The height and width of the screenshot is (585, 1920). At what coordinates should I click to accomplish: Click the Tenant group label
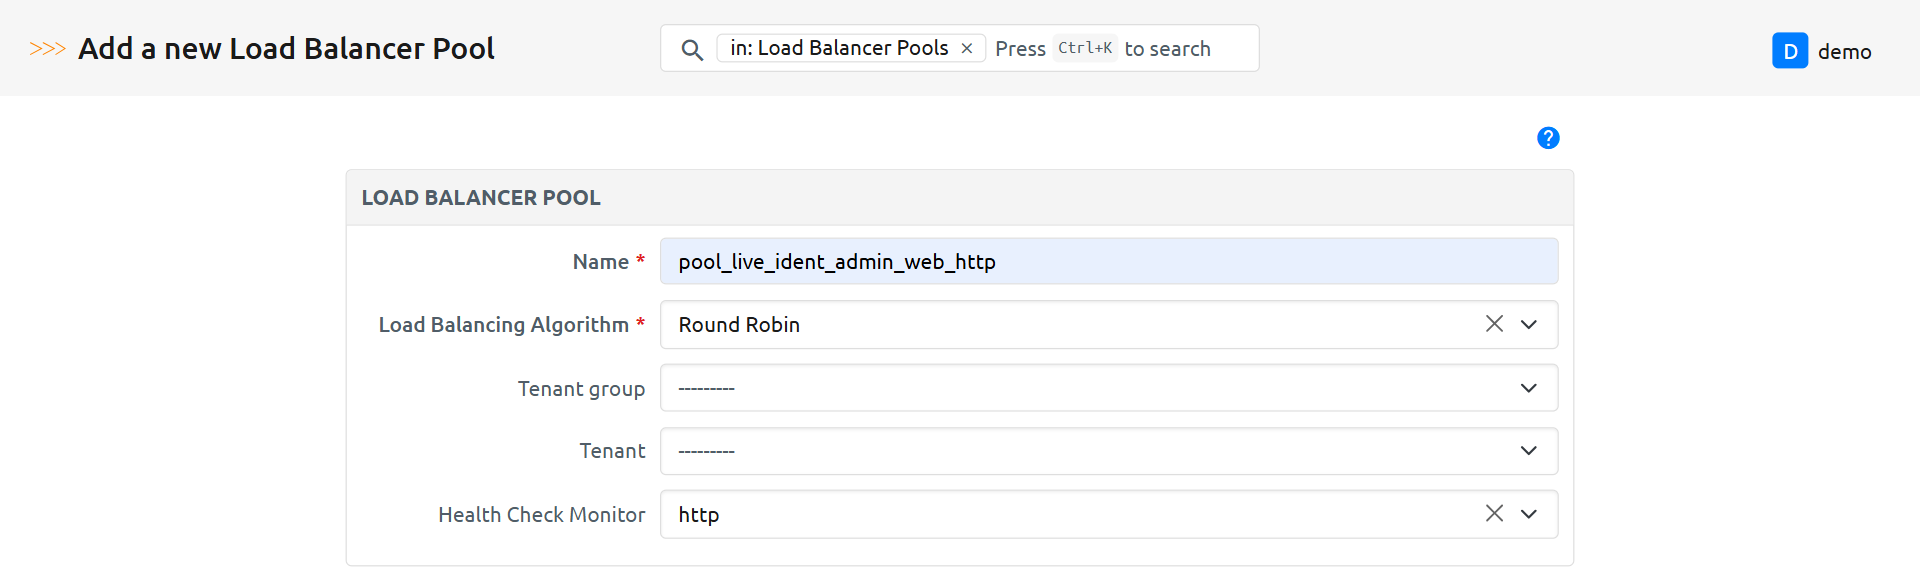pyautogui.click(x=581, y=389)
